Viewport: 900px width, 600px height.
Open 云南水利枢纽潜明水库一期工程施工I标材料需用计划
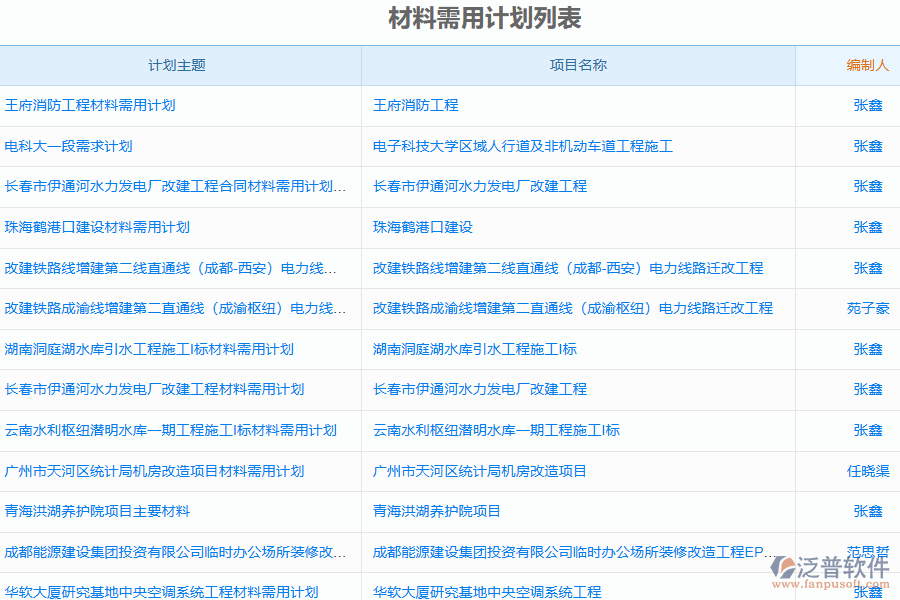[x=148, y=430]
